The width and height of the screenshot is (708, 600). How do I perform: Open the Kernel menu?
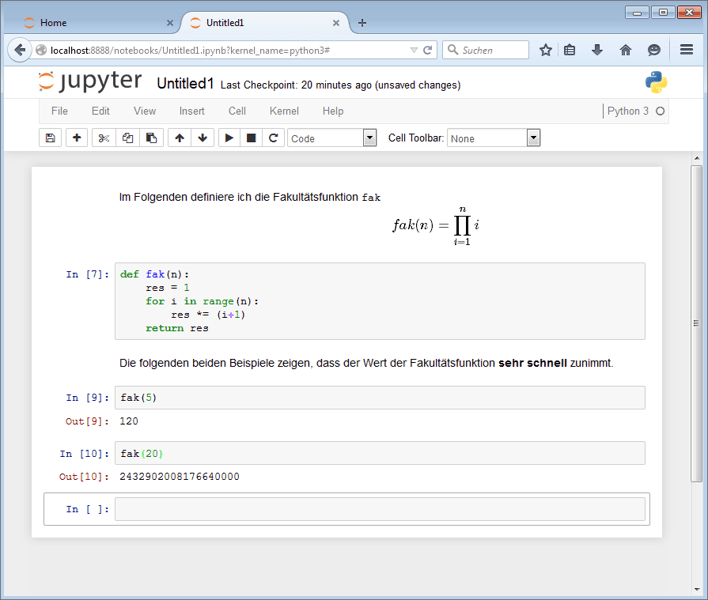click(x=284, y=111)
